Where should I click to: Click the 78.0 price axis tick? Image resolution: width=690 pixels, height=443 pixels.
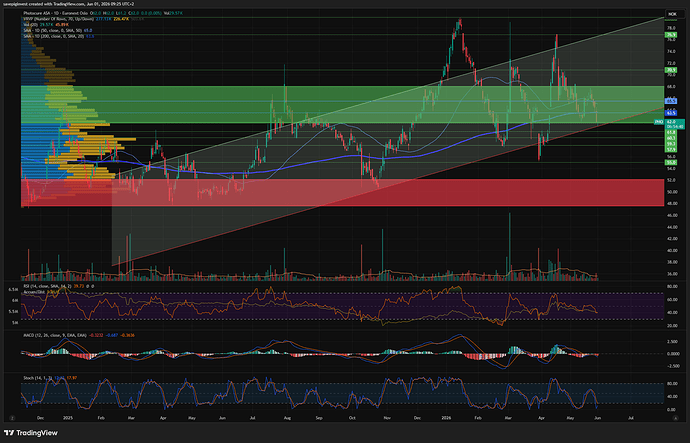click(x=671, y=28)
